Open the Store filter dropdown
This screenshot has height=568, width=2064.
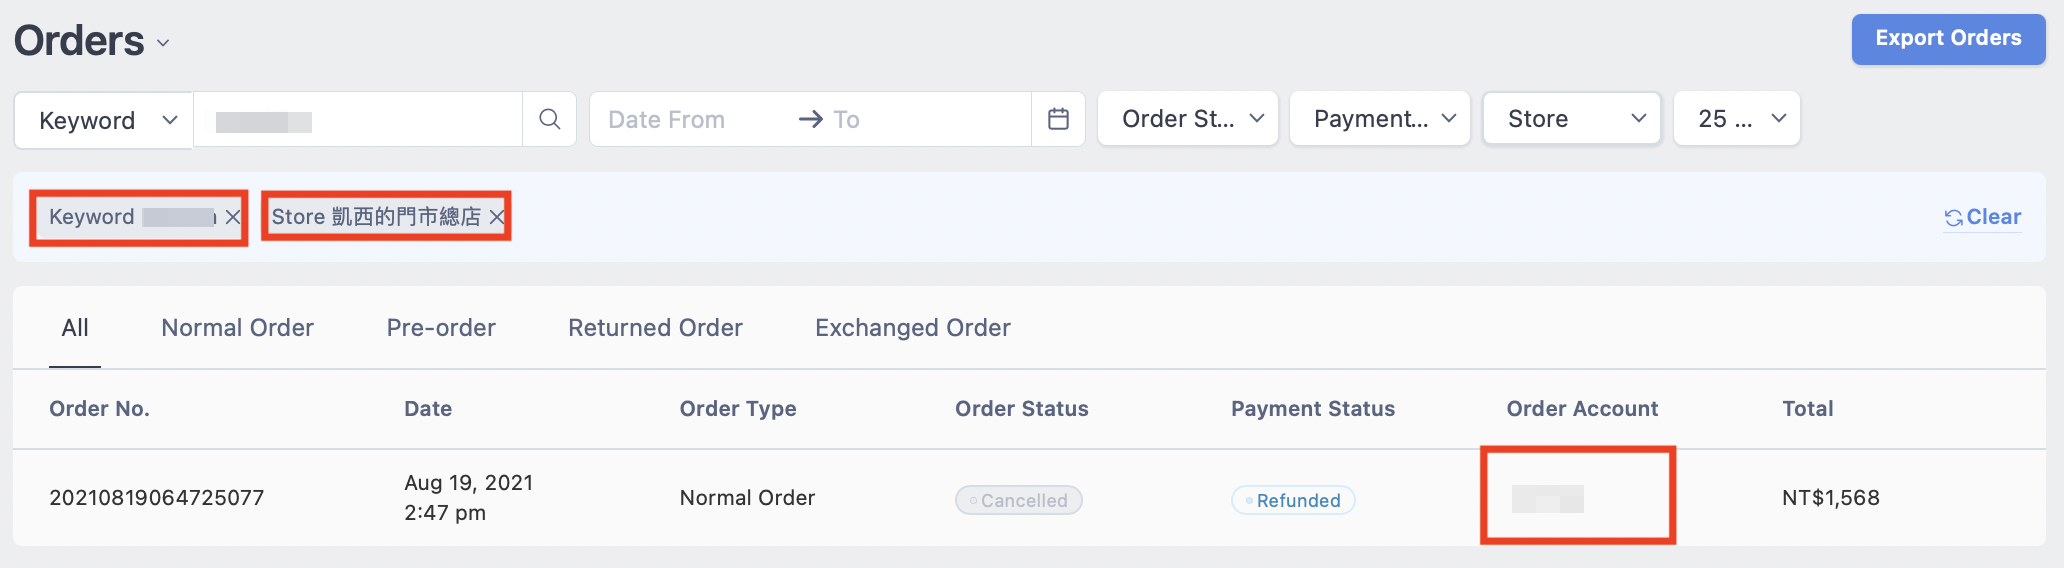click(1572, 119)
